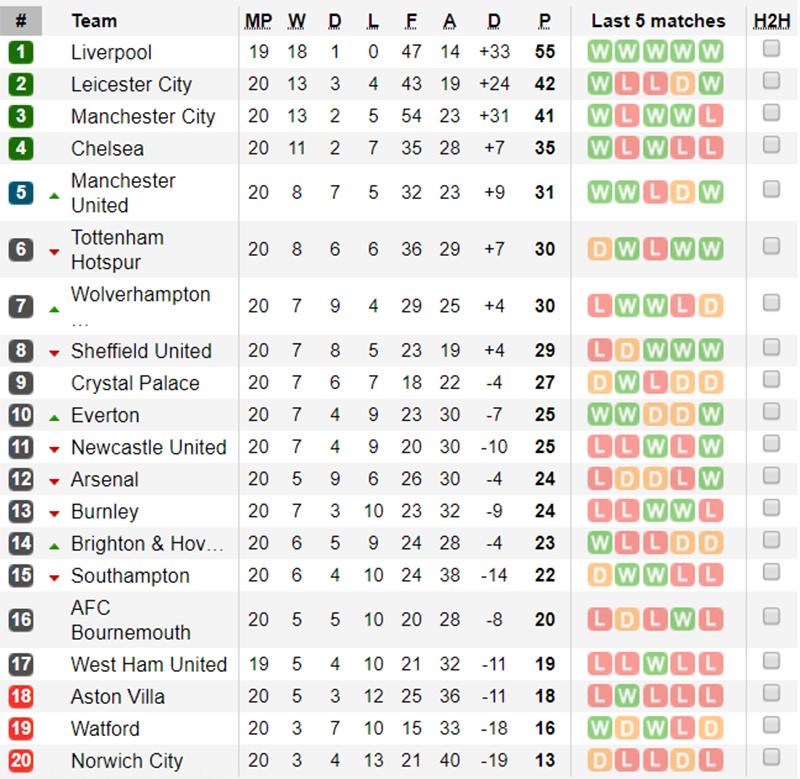Sort by the W wins column header
Screen dimensions: 800x779
pyautogui.click(x=297, y=21)
